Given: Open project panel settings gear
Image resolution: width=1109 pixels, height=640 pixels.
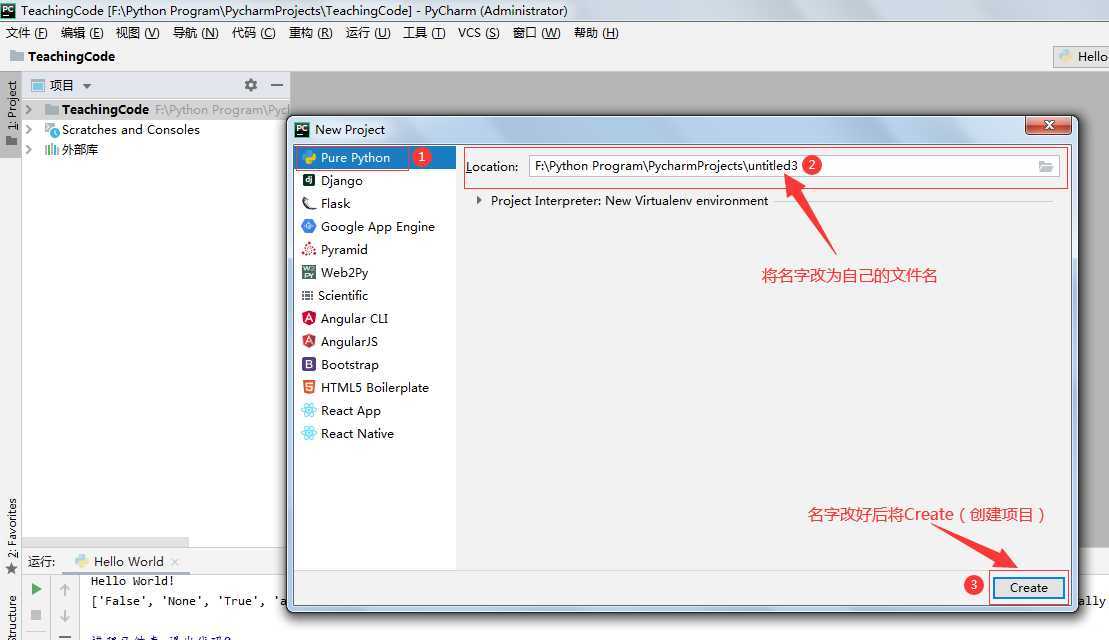Looking at the screenshot, I should point(250,85).
